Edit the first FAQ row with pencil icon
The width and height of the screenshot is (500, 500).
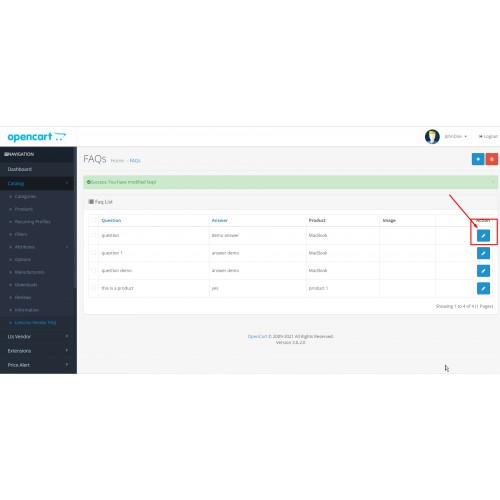click(483, 235)
